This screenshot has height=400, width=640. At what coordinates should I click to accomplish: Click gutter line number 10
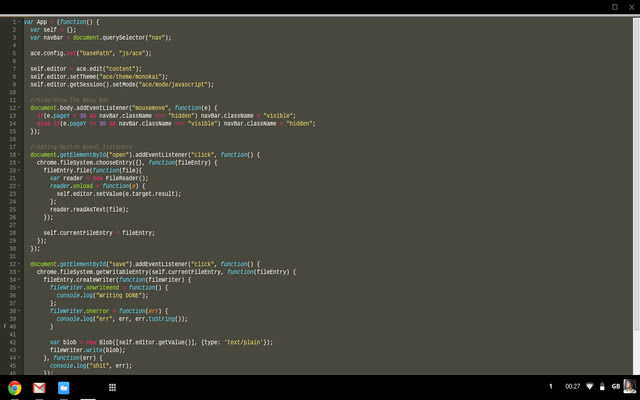tap(13, 92)
